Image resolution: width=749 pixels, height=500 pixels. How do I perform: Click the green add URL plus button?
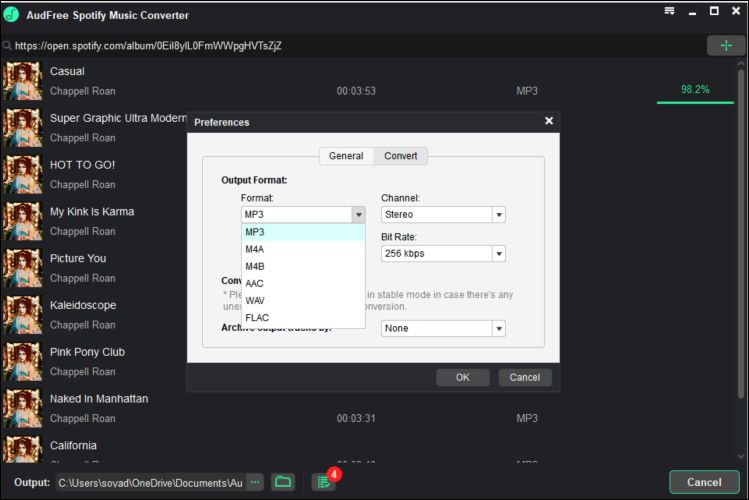pos(726,45)
